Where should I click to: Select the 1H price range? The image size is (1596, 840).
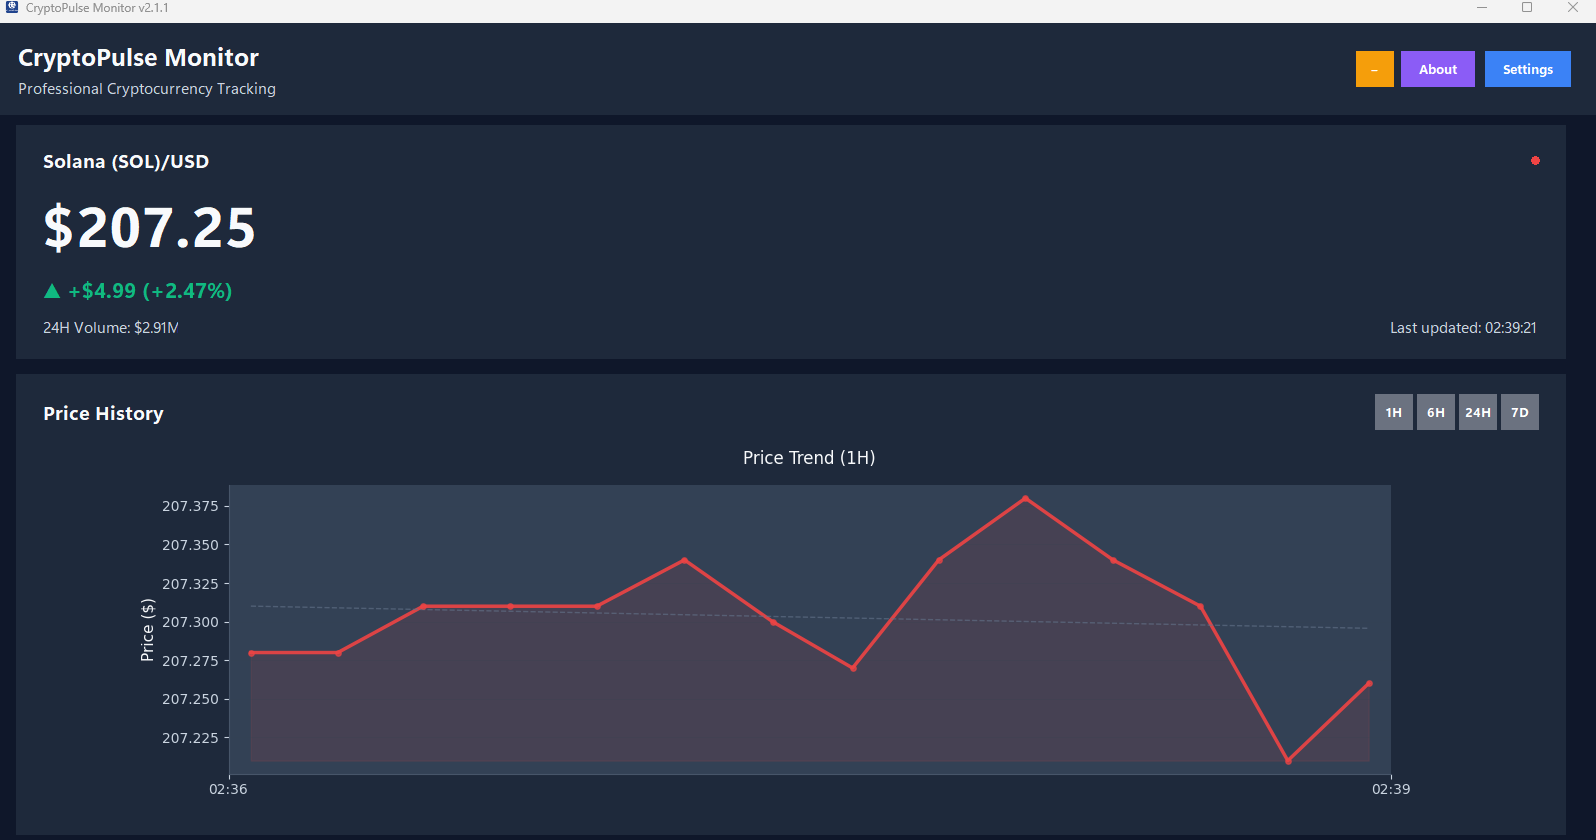(1393, 412)
